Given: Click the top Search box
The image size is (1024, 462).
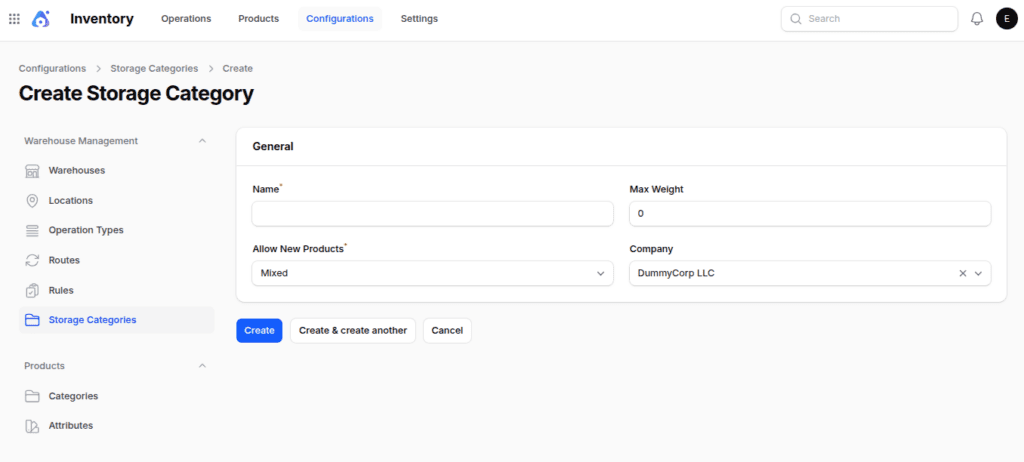Looking at the screenshot, I should pos(869,19).
